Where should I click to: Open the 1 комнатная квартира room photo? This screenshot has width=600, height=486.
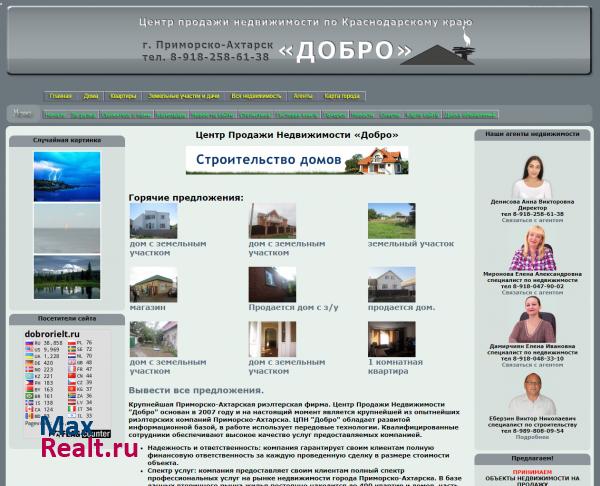pos(392,339)
